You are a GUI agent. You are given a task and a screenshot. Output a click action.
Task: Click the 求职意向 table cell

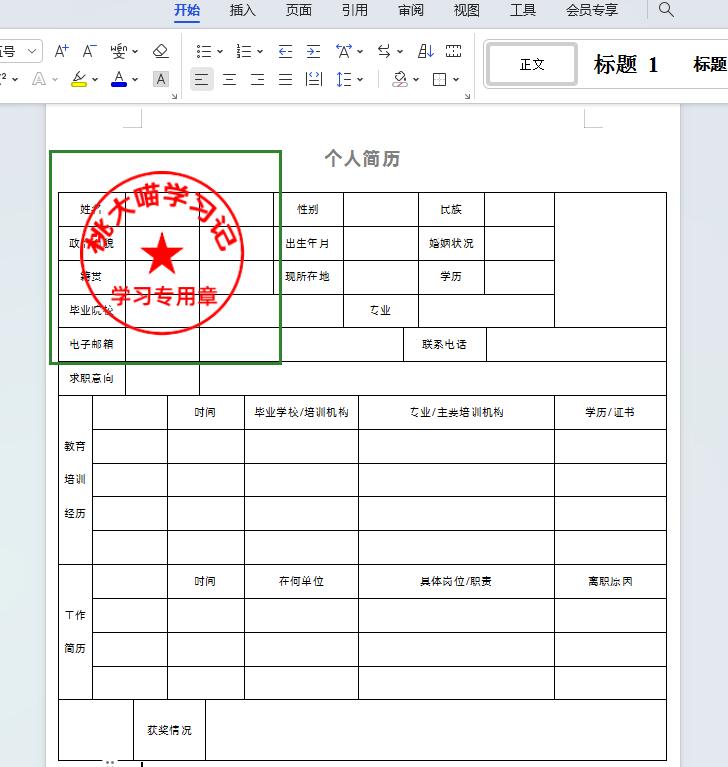click(91, 378)
